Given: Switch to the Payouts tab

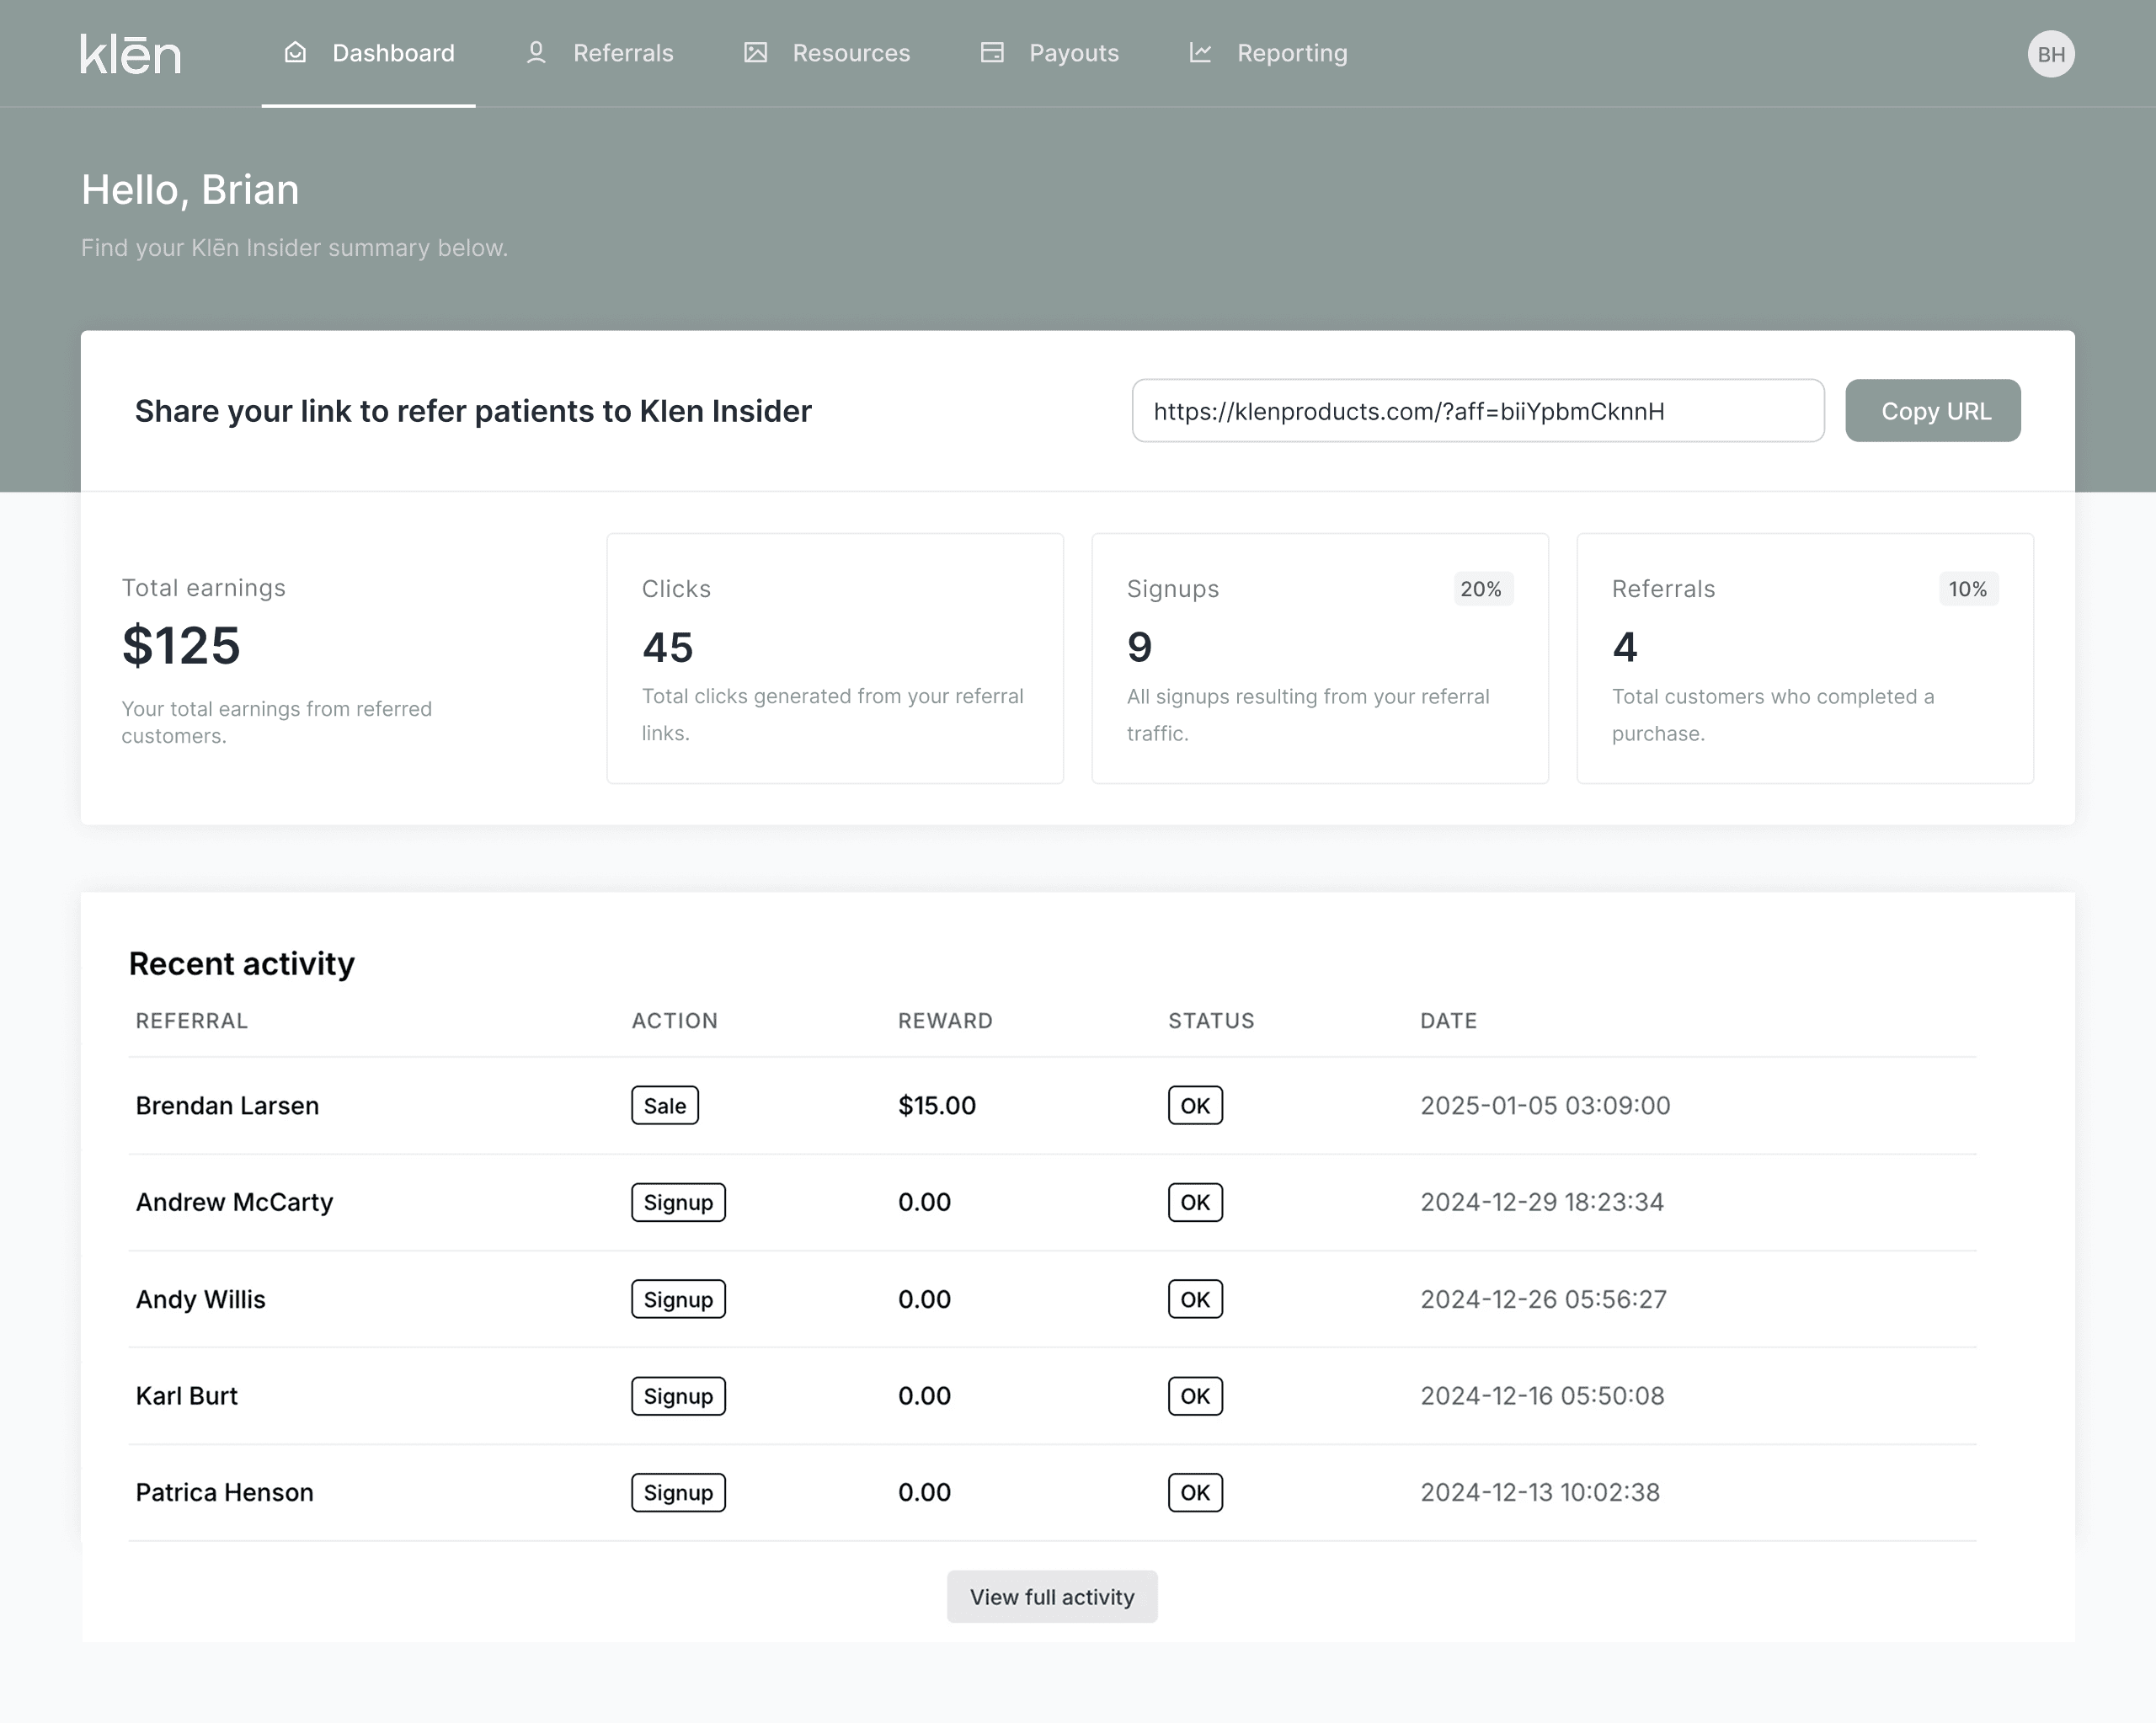Looking at the screenshot, I should (x=1074, y=53).
